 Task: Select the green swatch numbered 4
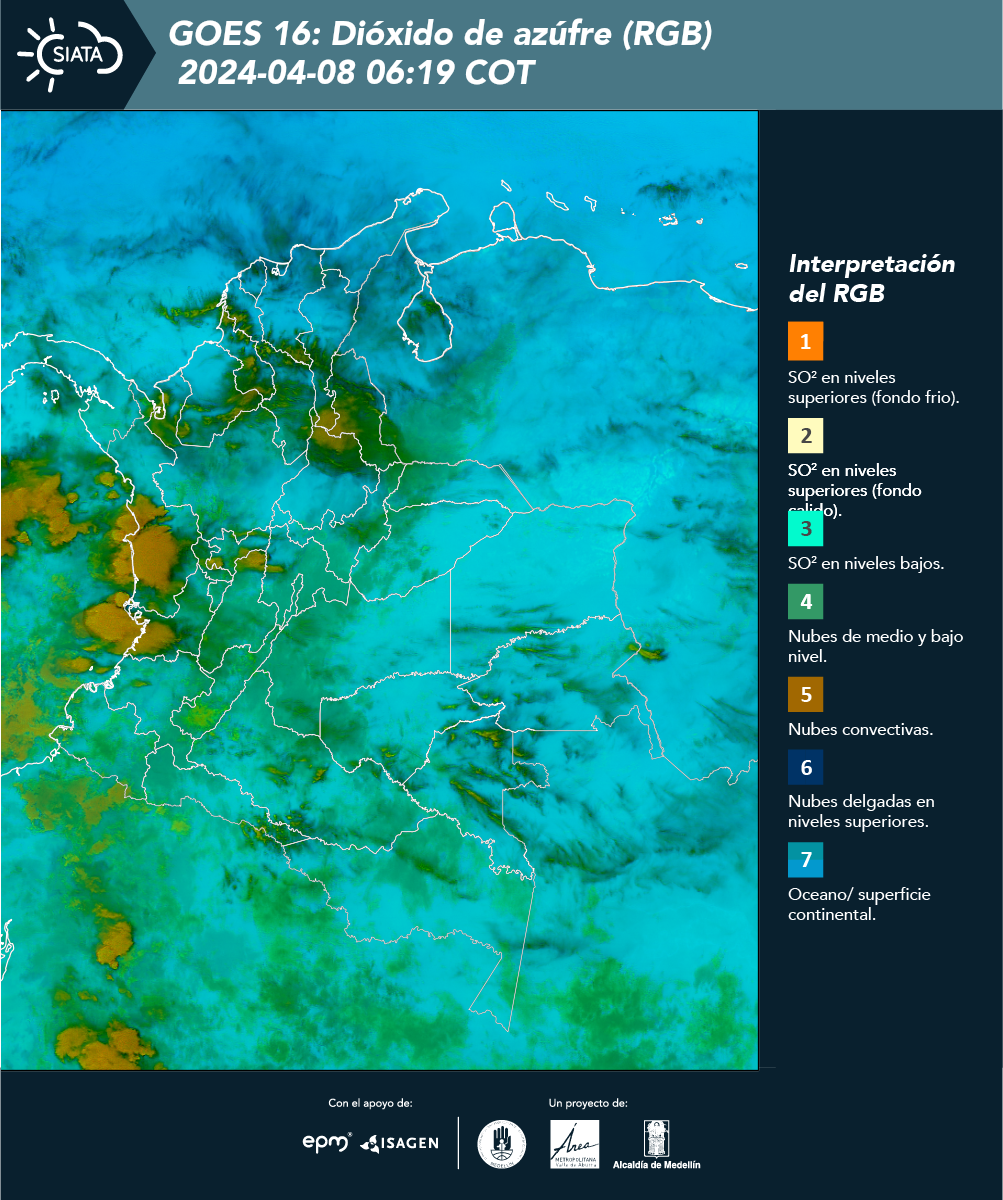805,602
